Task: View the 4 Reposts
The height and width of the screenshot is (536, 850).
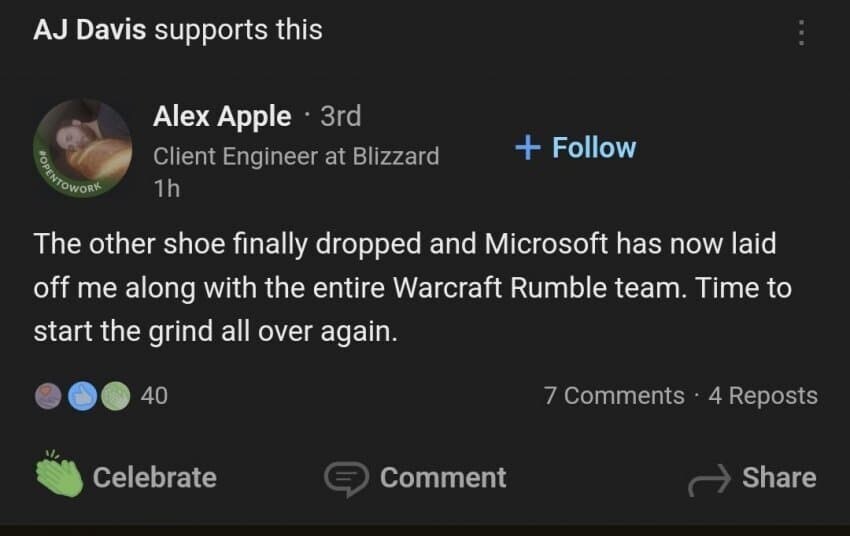Action: pyautogui.click(x=763, y=396)
